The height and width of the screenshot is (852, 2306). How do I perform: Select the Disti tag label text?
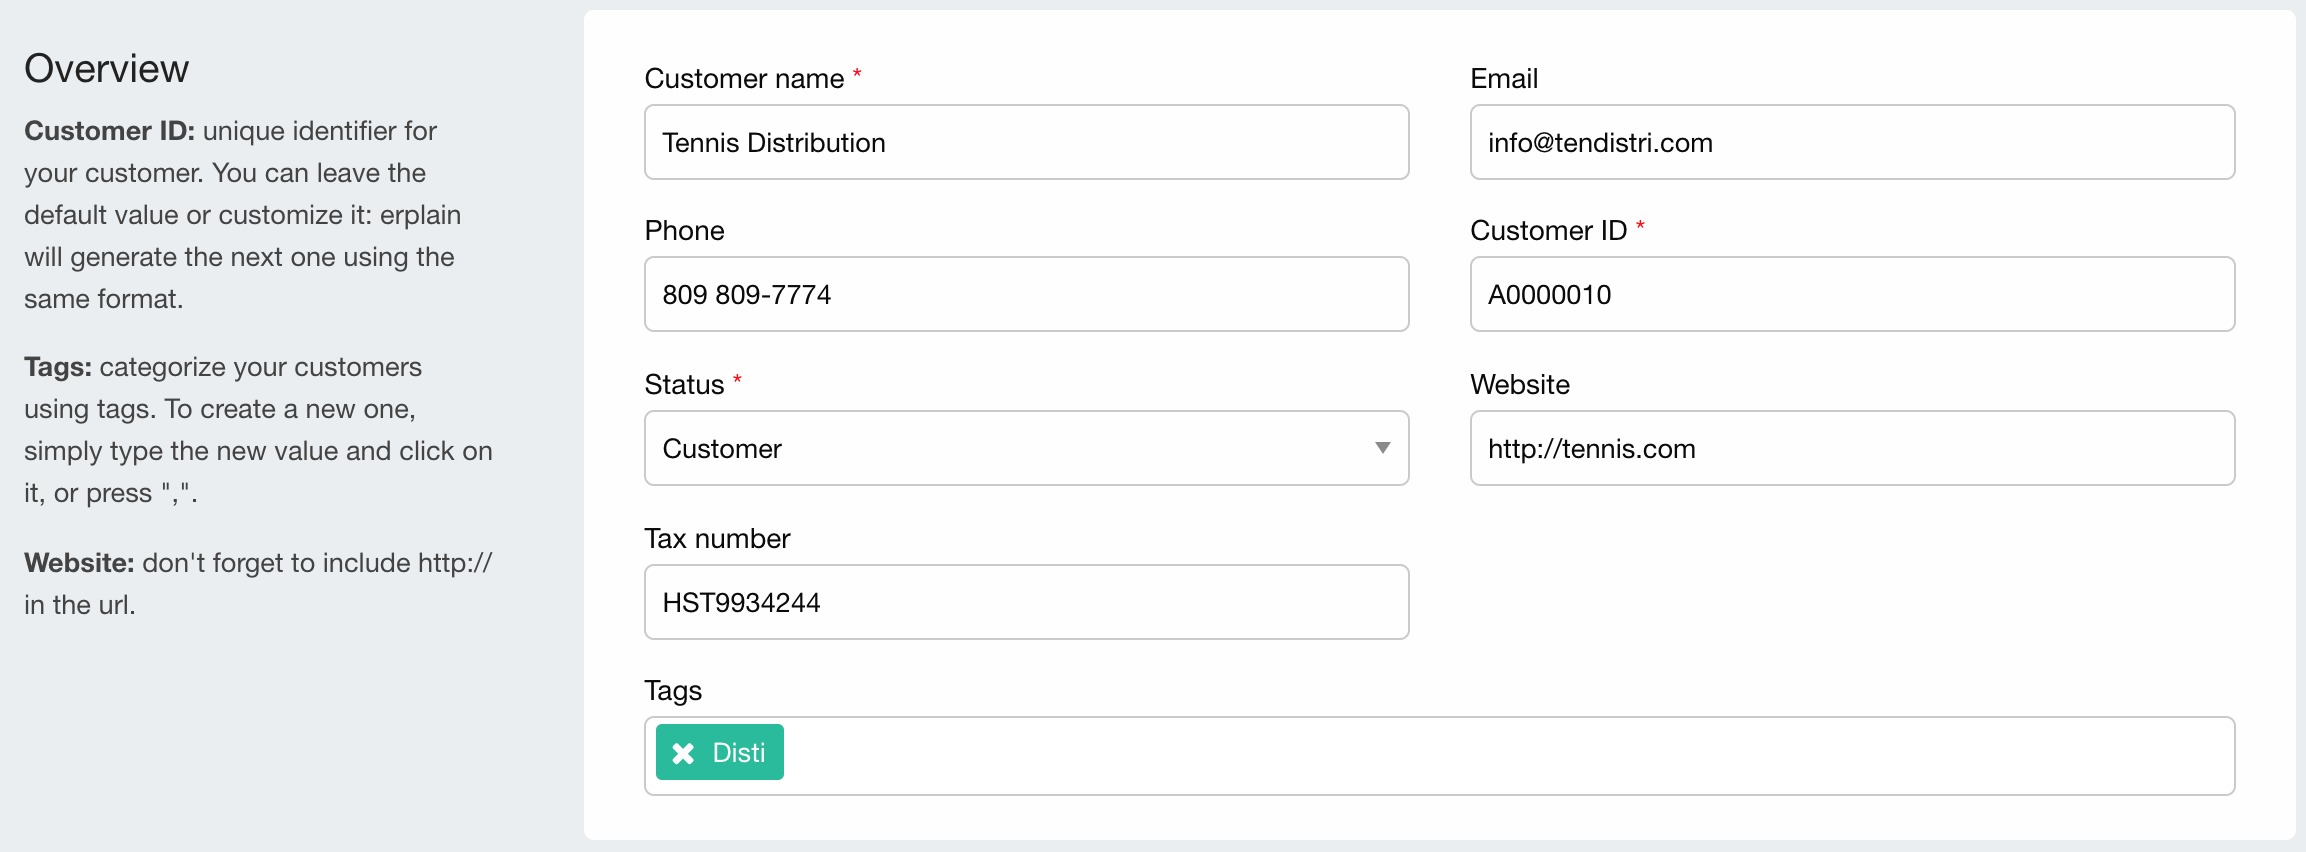(739, 753)
